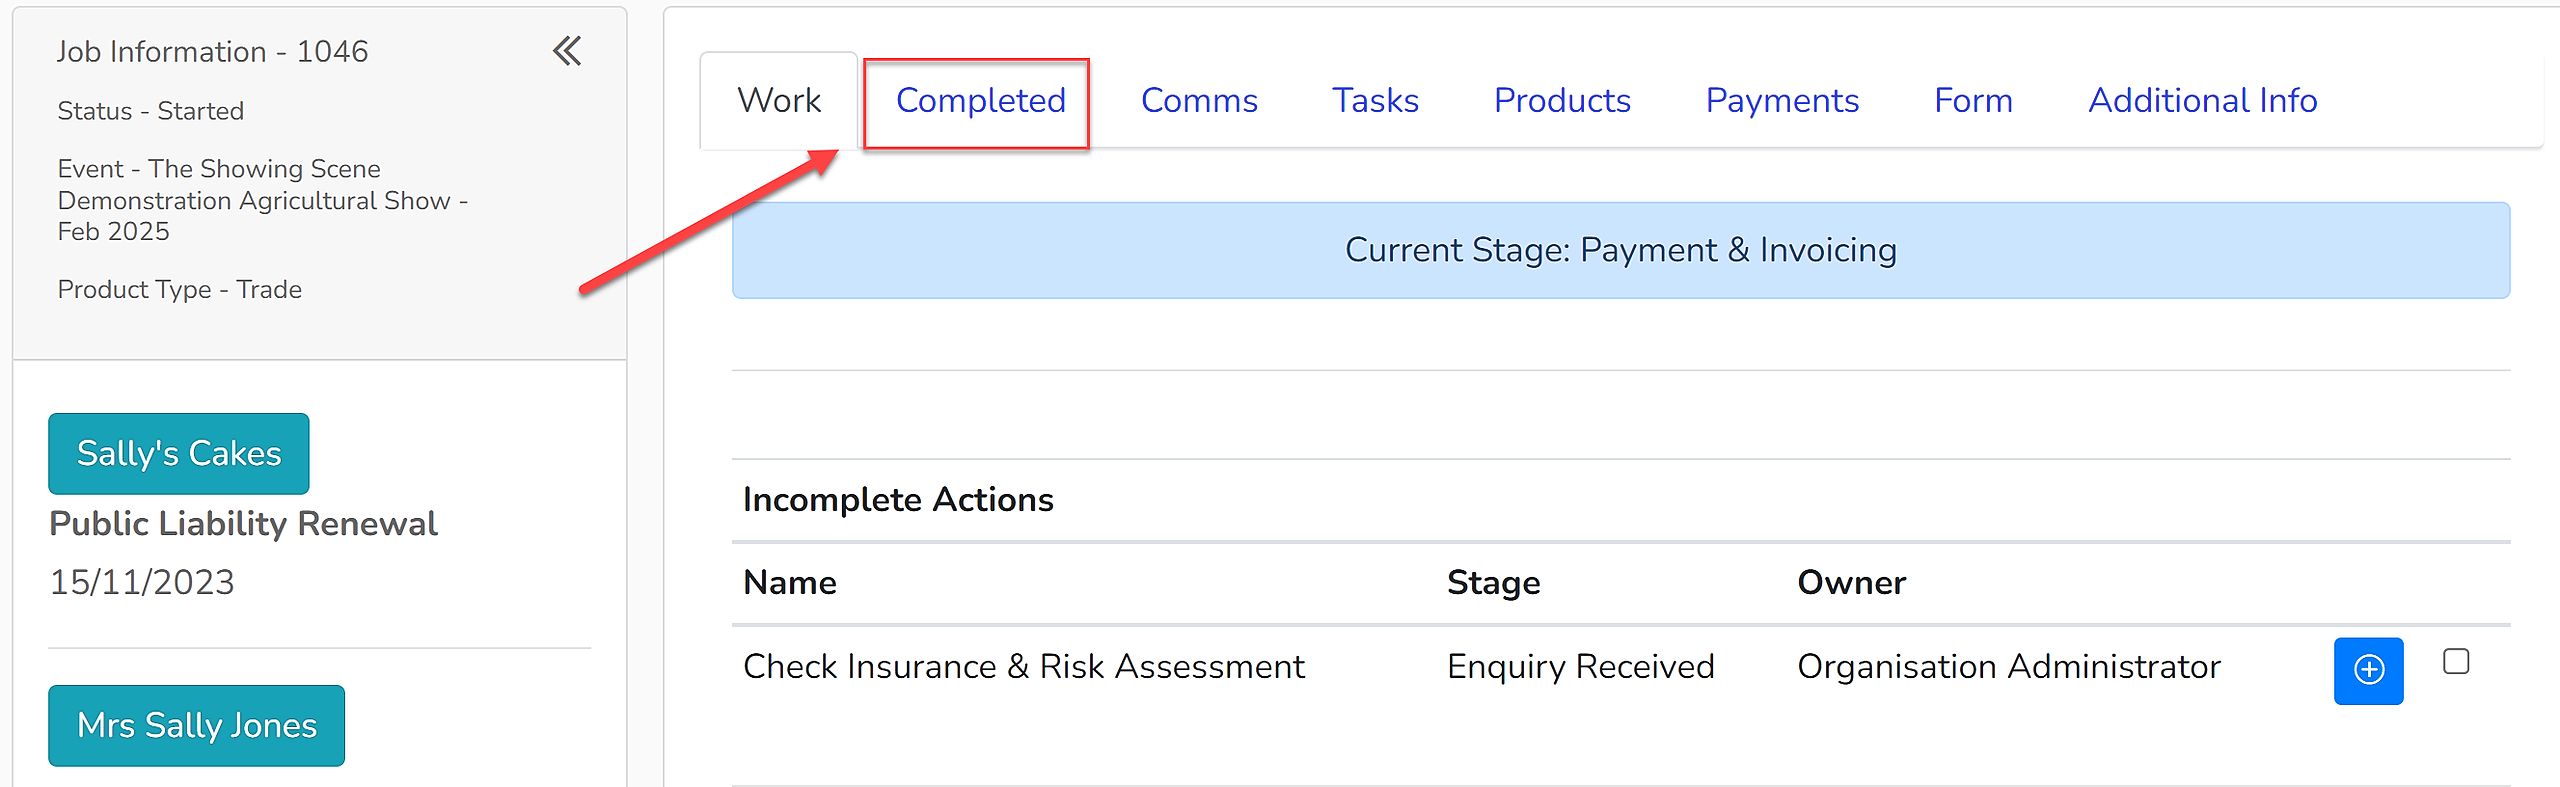2560x787 pixels.
Task: Go to the Tasks tab
Action: pyautogui.click(x=1375, y=100)
